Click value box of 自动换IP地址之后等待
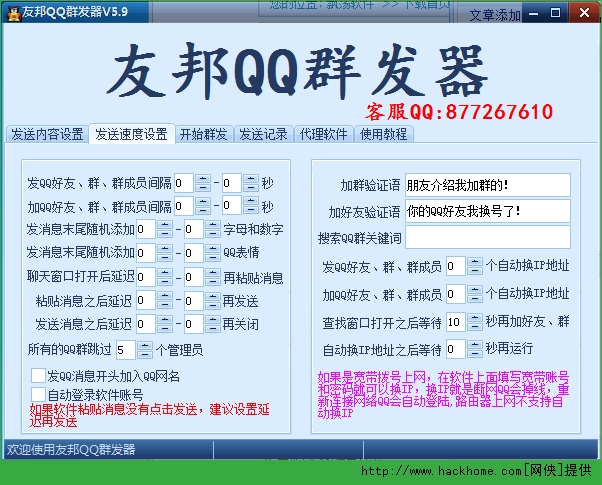The image size is (602, 485). coord(456,349)
